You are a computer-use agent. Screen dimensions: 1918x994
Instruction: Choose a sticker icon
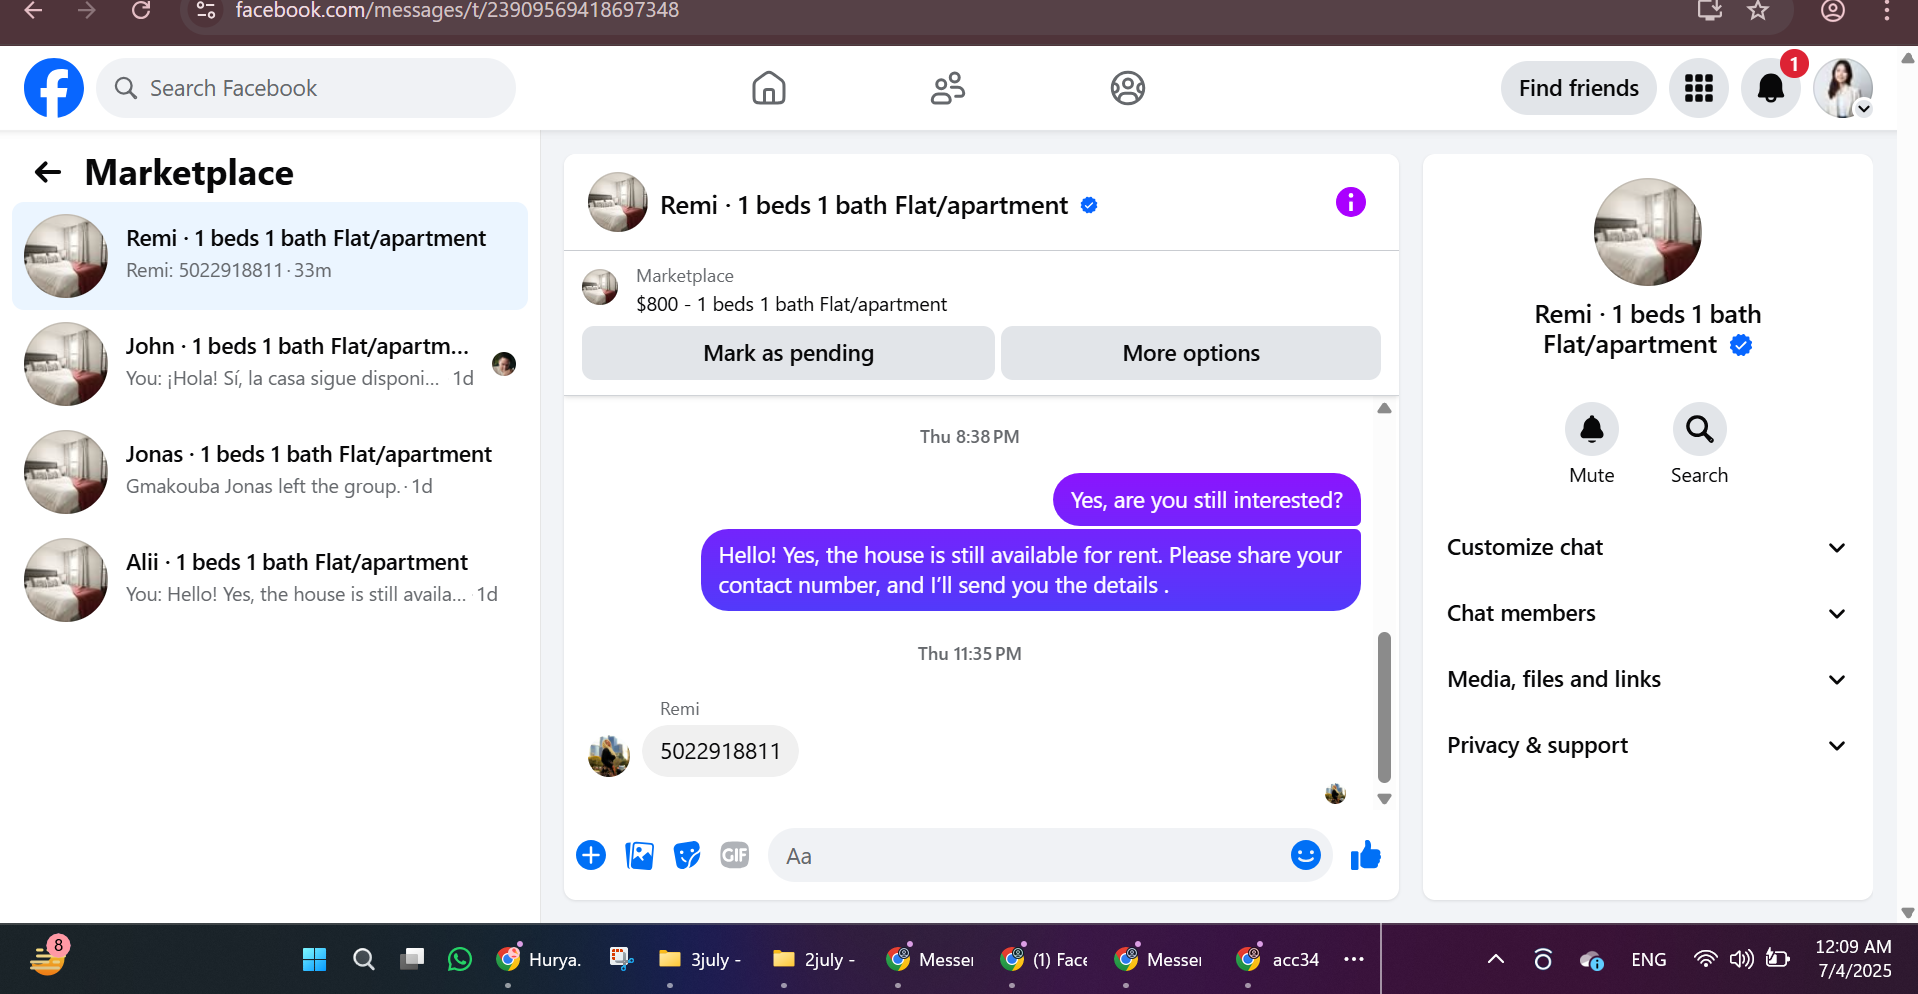click(687, 855)
